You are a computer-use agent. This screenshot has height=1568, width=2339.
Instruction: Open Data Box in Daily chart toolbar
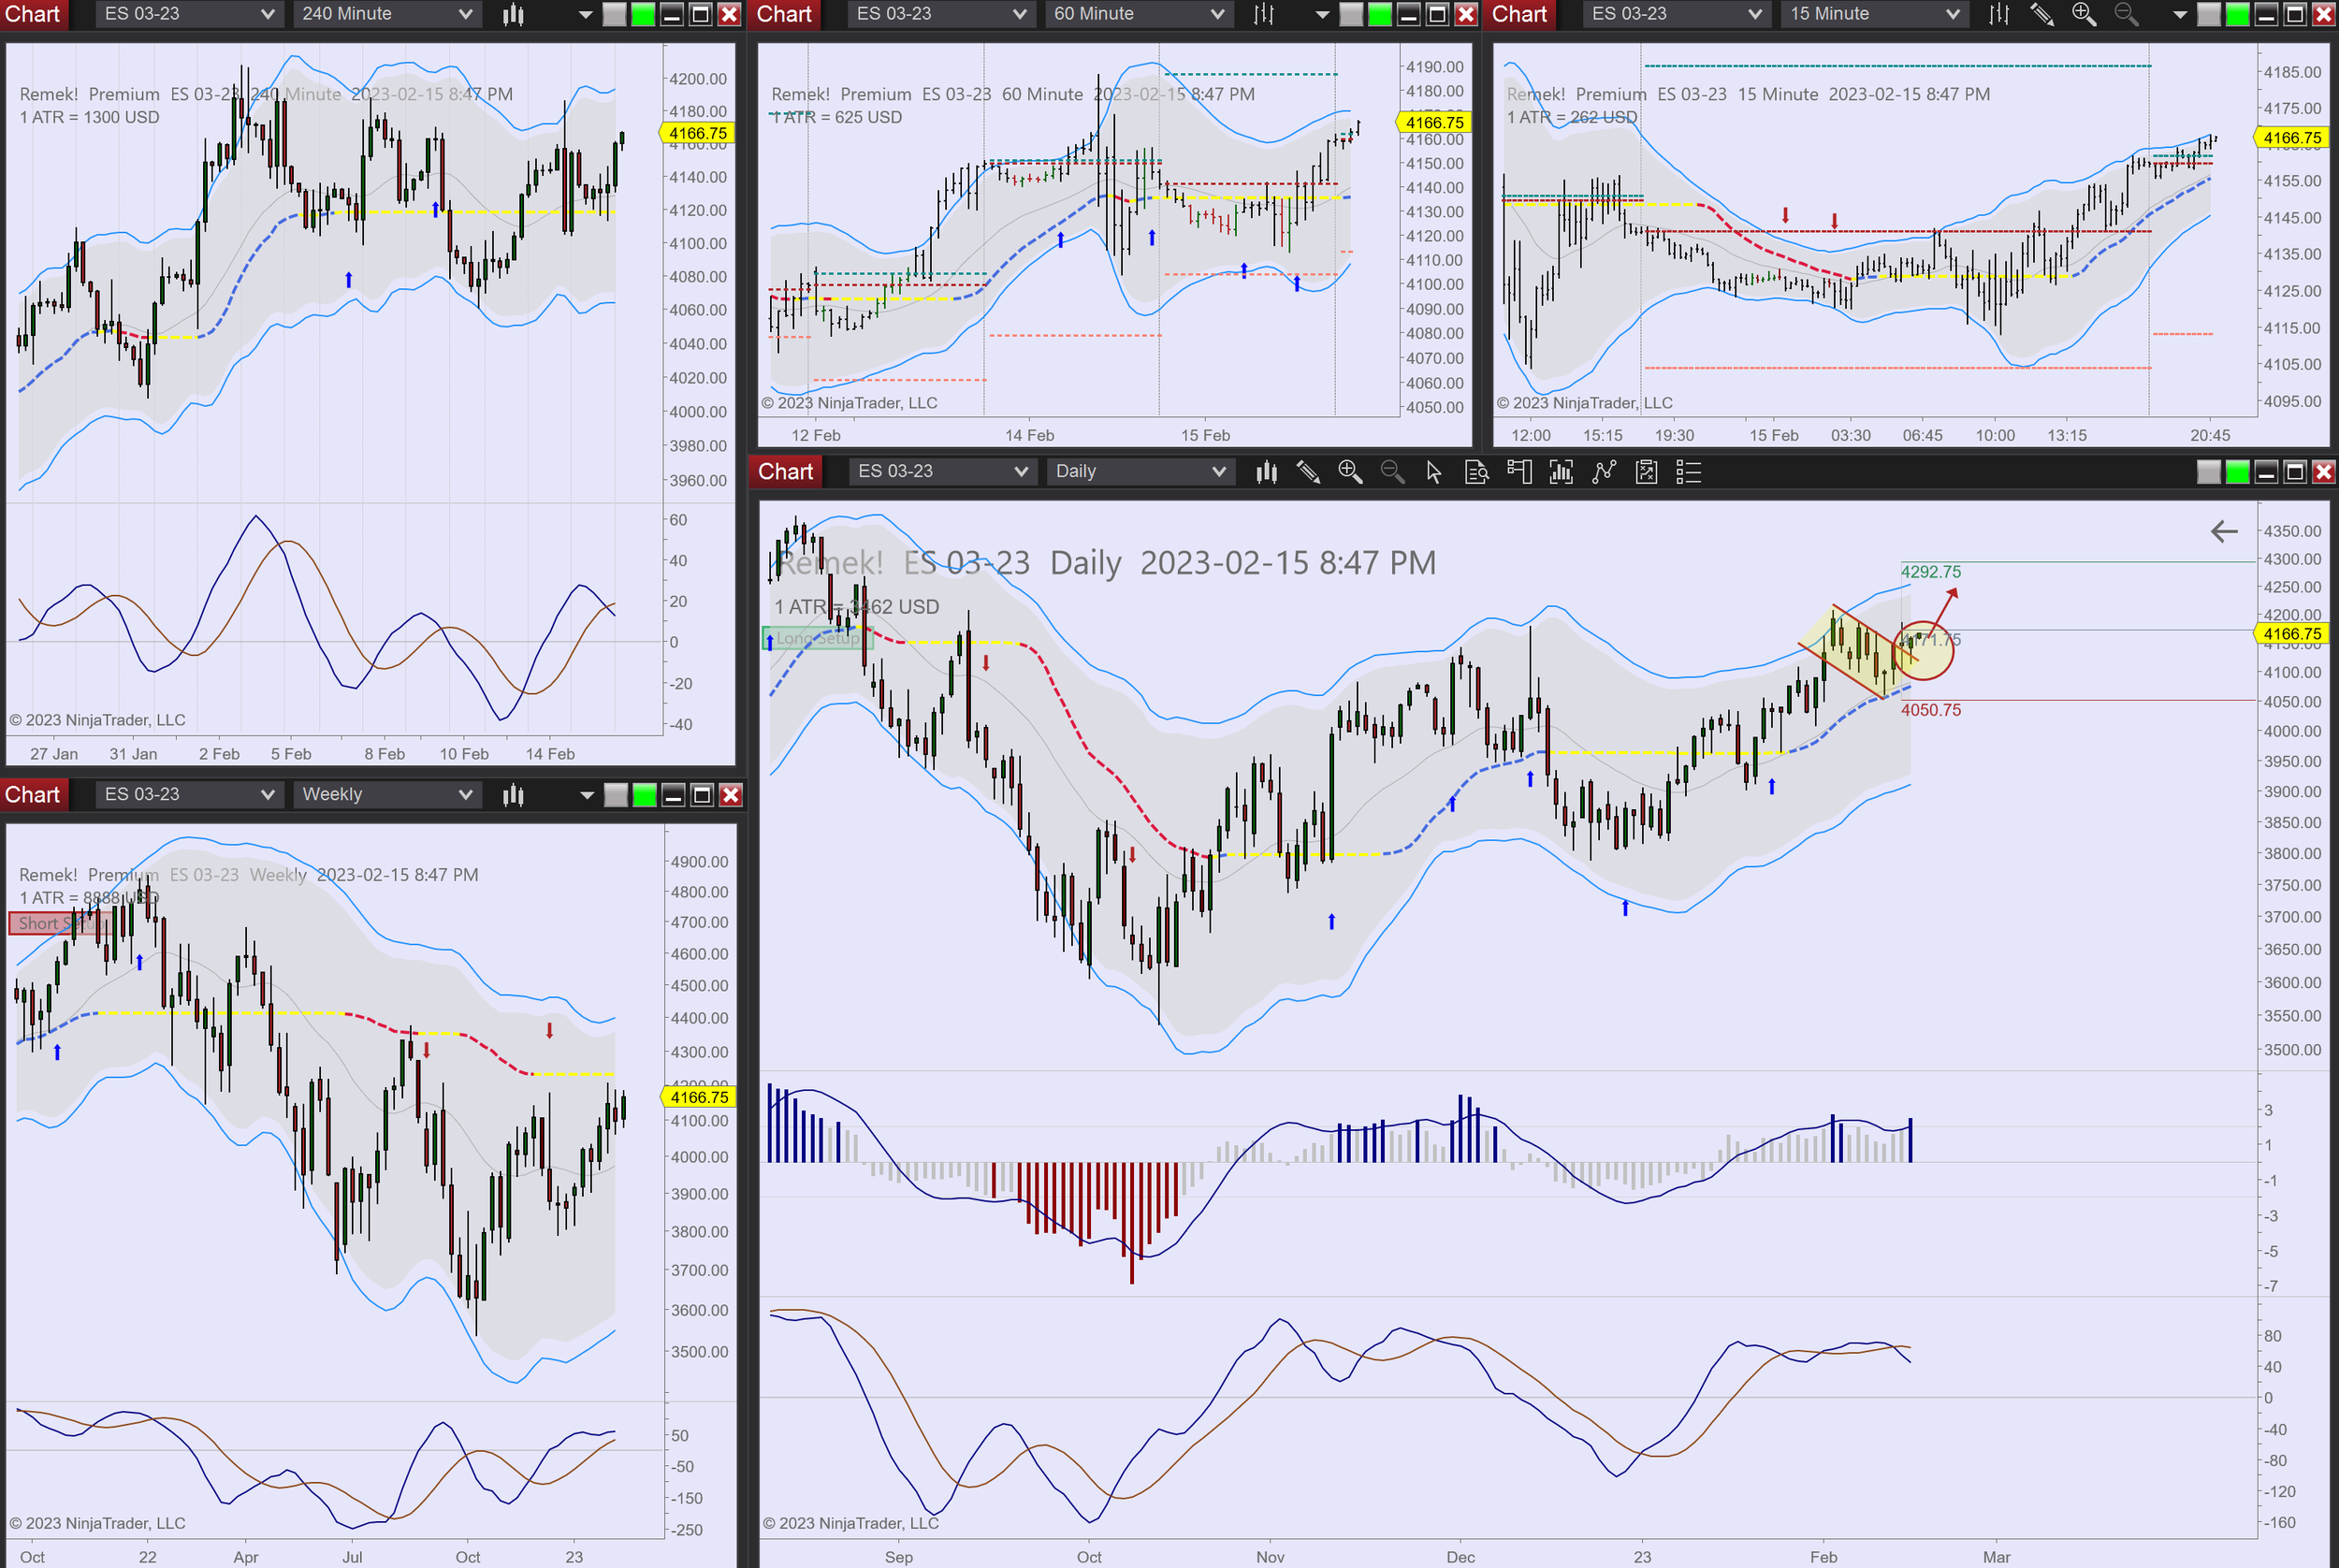tap(1476, 472)
